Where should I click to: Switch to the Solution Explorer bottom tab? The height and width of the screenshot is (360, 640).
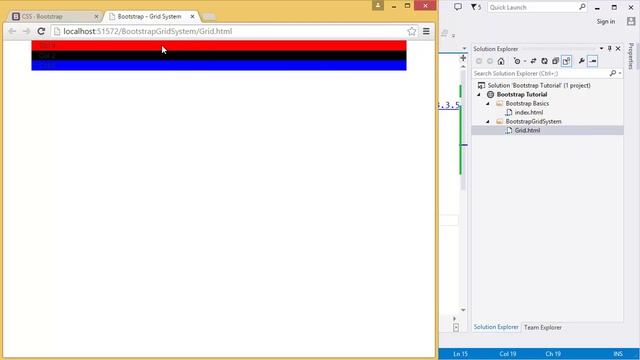[x=496, y=327]
